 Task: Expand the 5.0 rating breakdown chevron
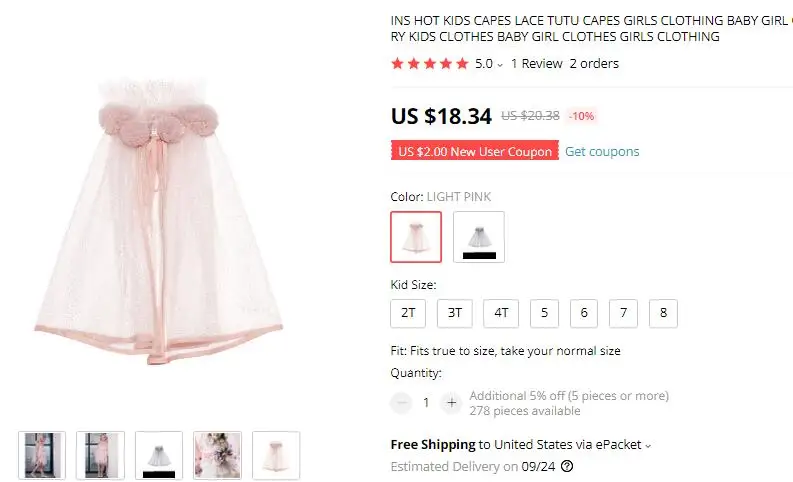tap(500, 65)
